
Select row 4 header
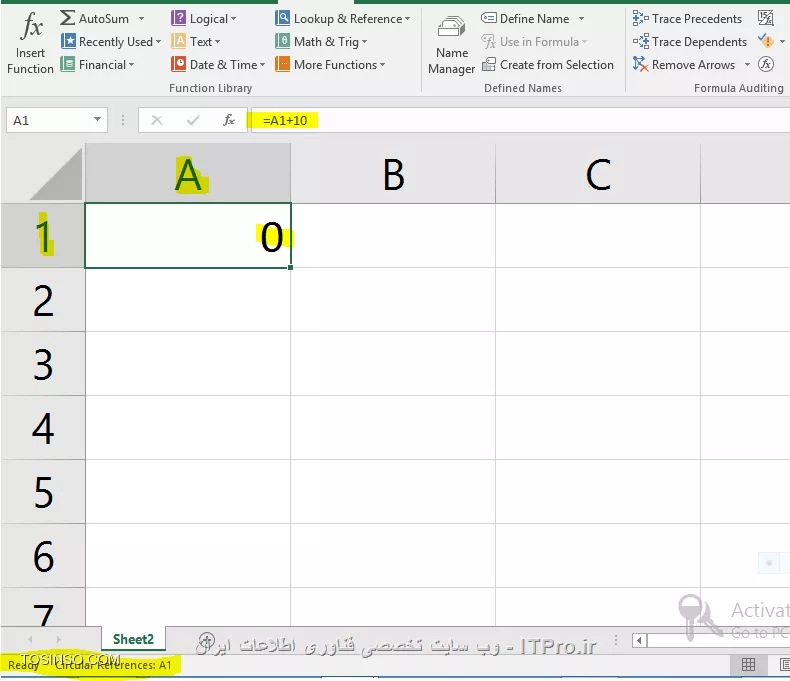click(x=43, y=428)
